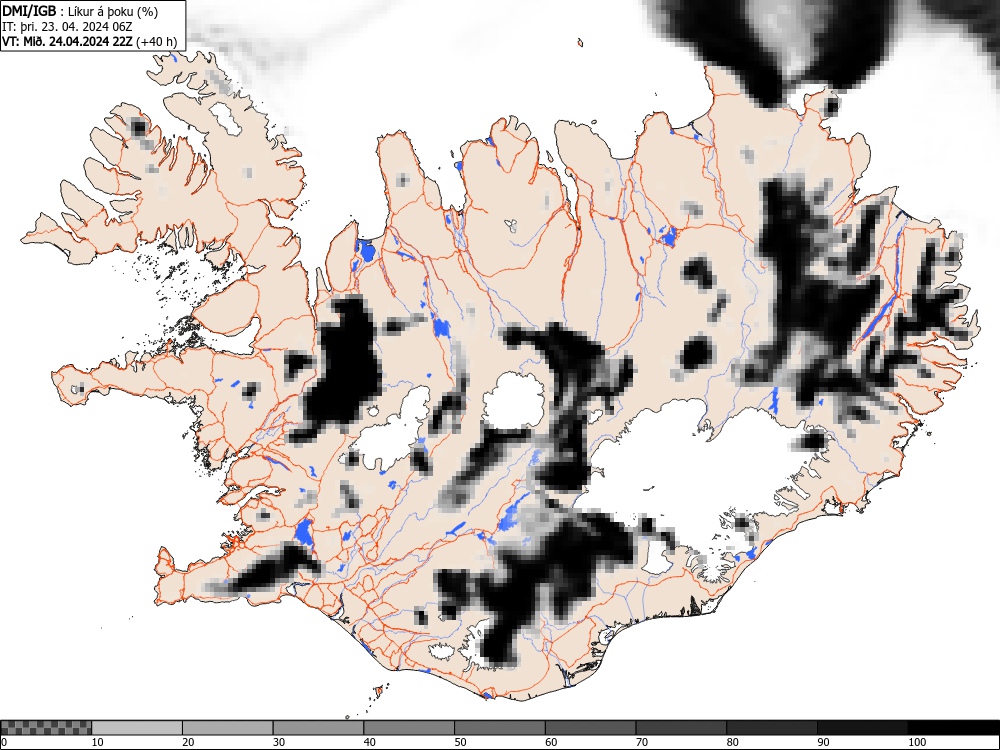
Task: Click the "VT: Mið. 24.04.2024 22Z" valid time line
Action: tap(68, 42)
